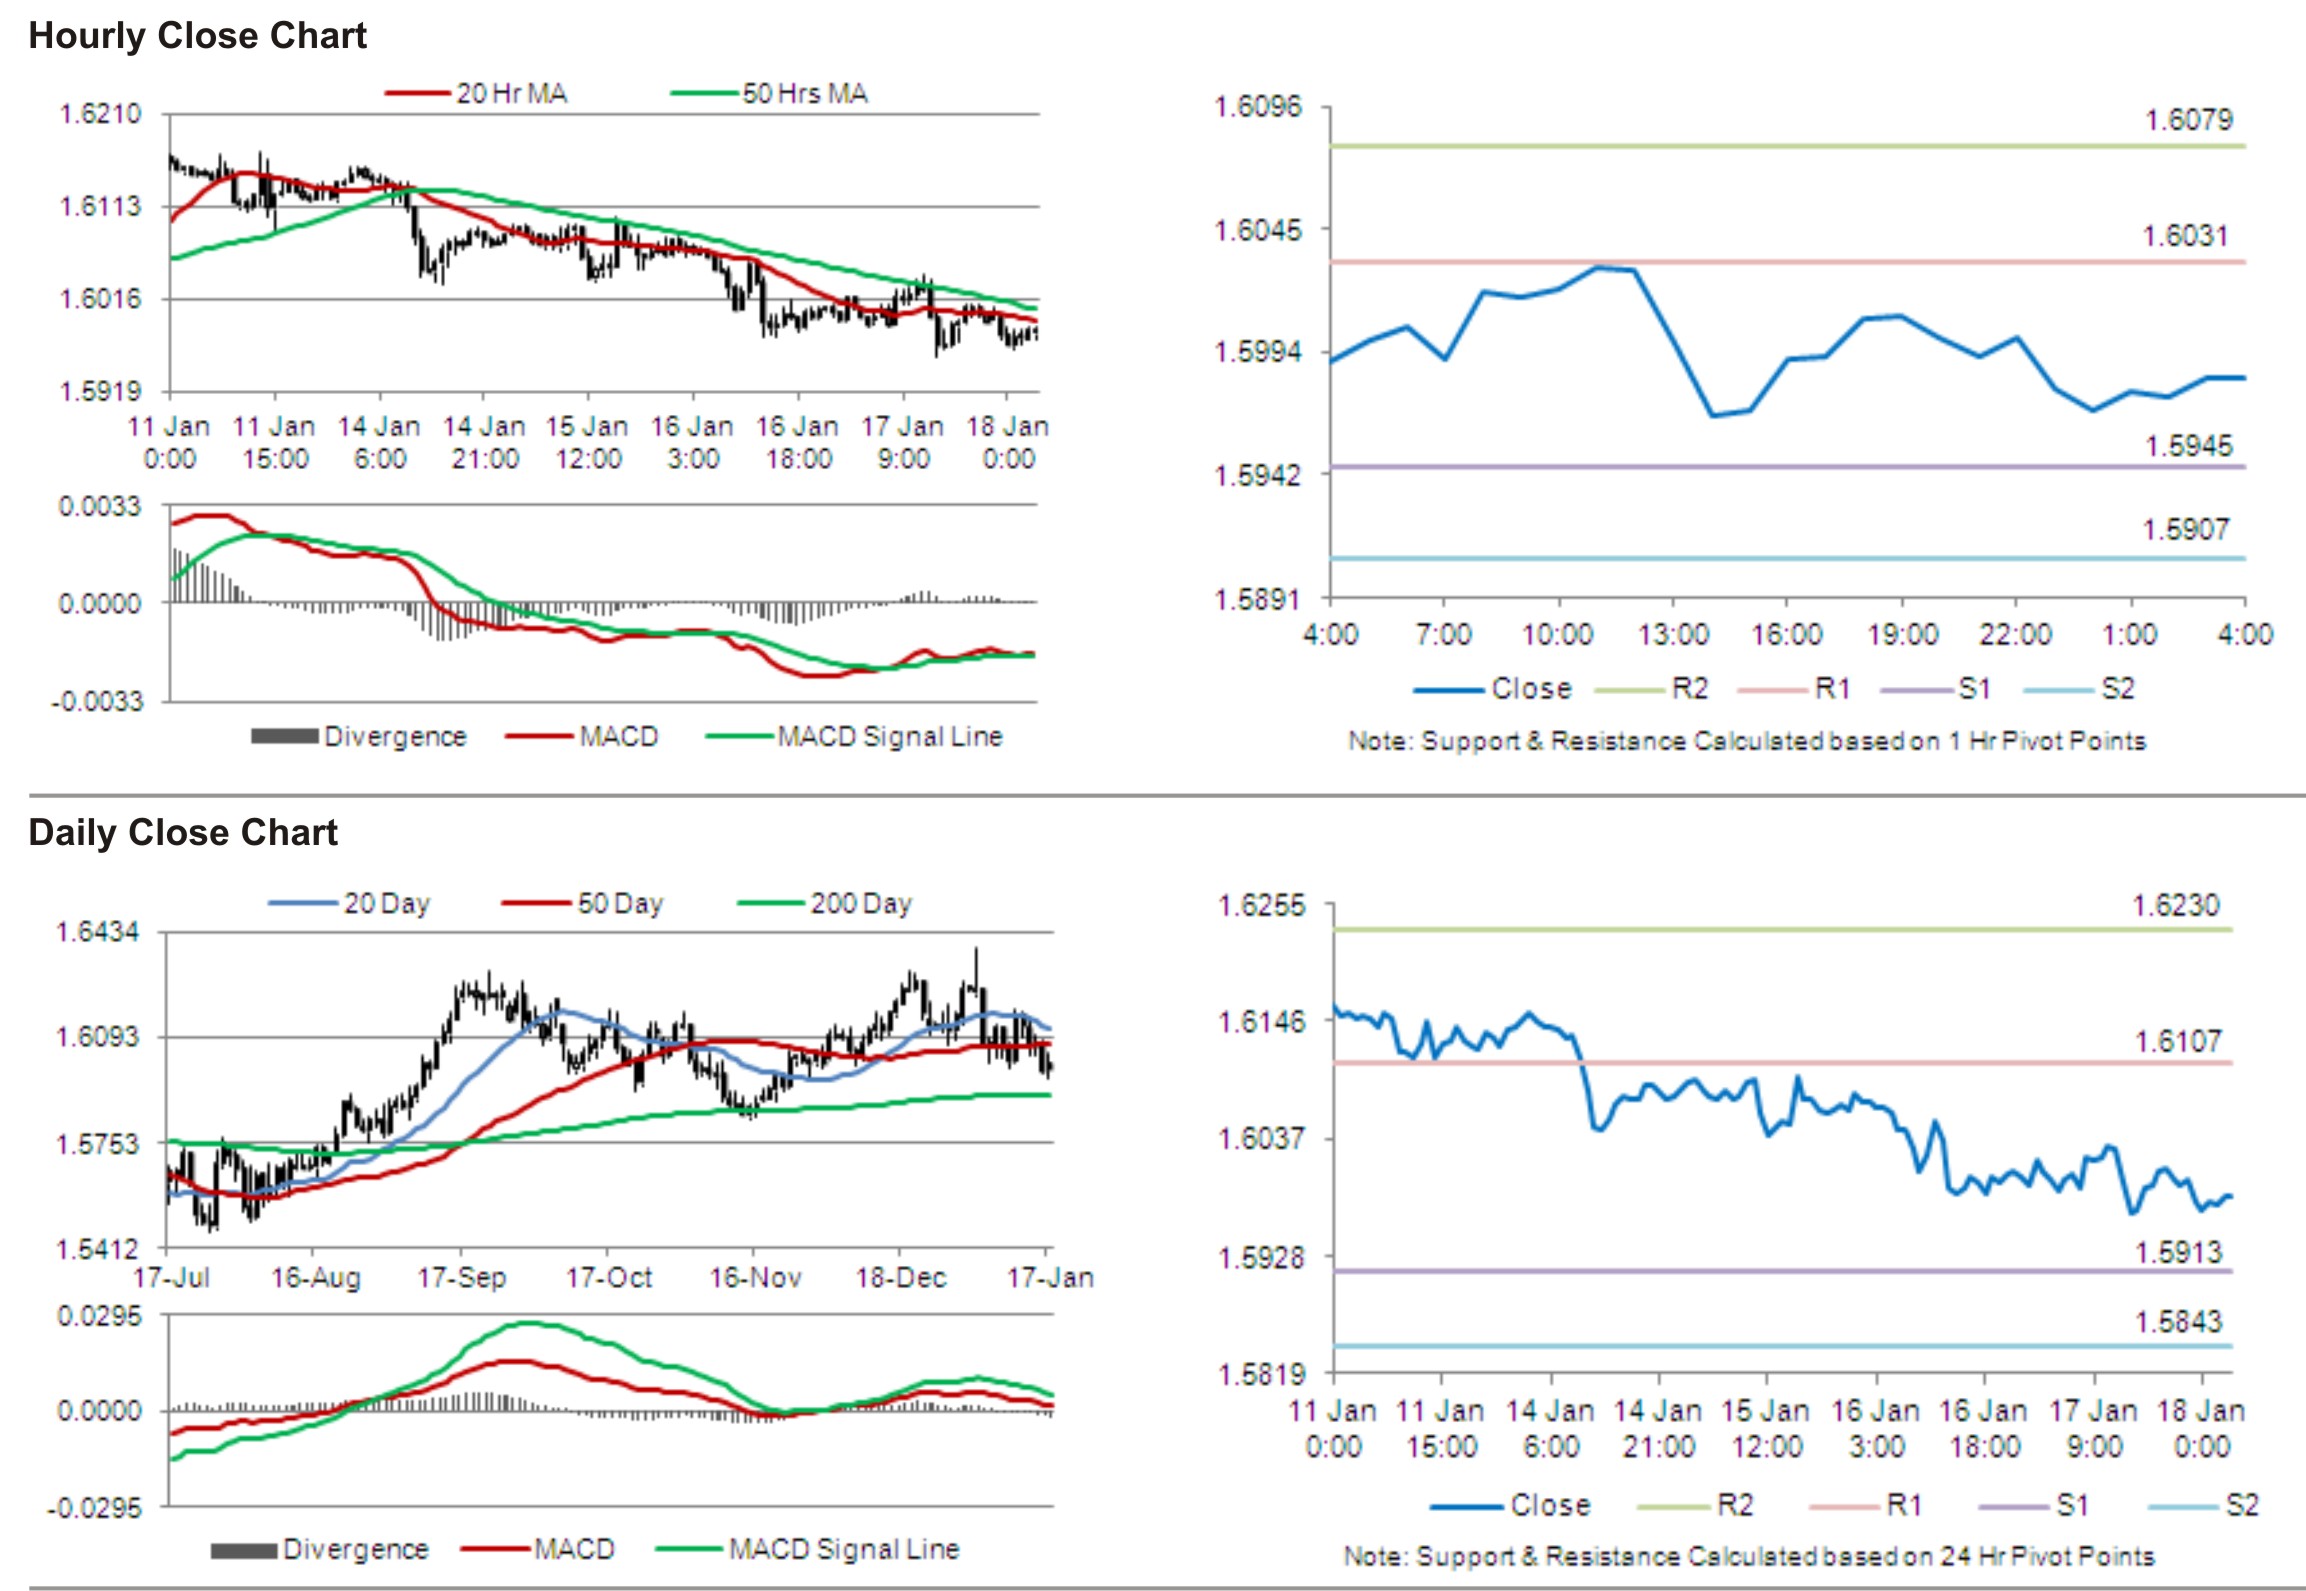Click the 1:00 x-axis label
2306x1591 pixels.
2130,635
